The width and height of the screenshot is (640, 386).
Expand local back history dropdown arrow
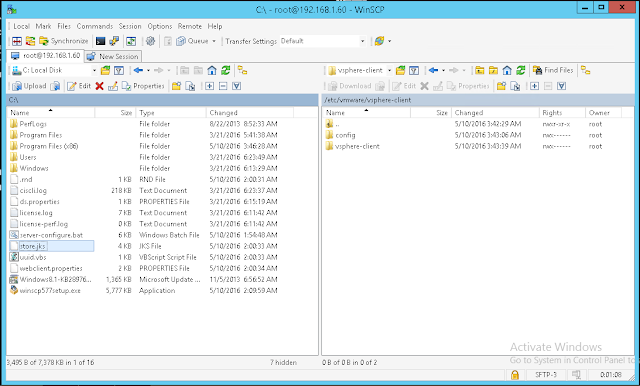point(148,71)
